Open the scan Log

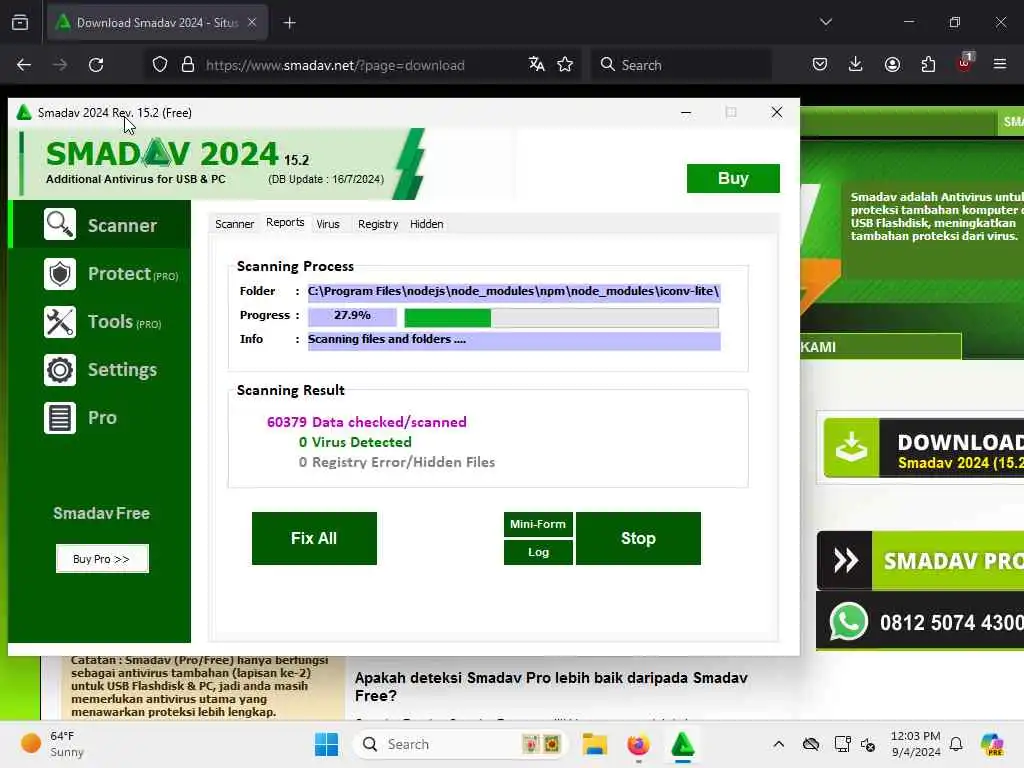(538, 552)
